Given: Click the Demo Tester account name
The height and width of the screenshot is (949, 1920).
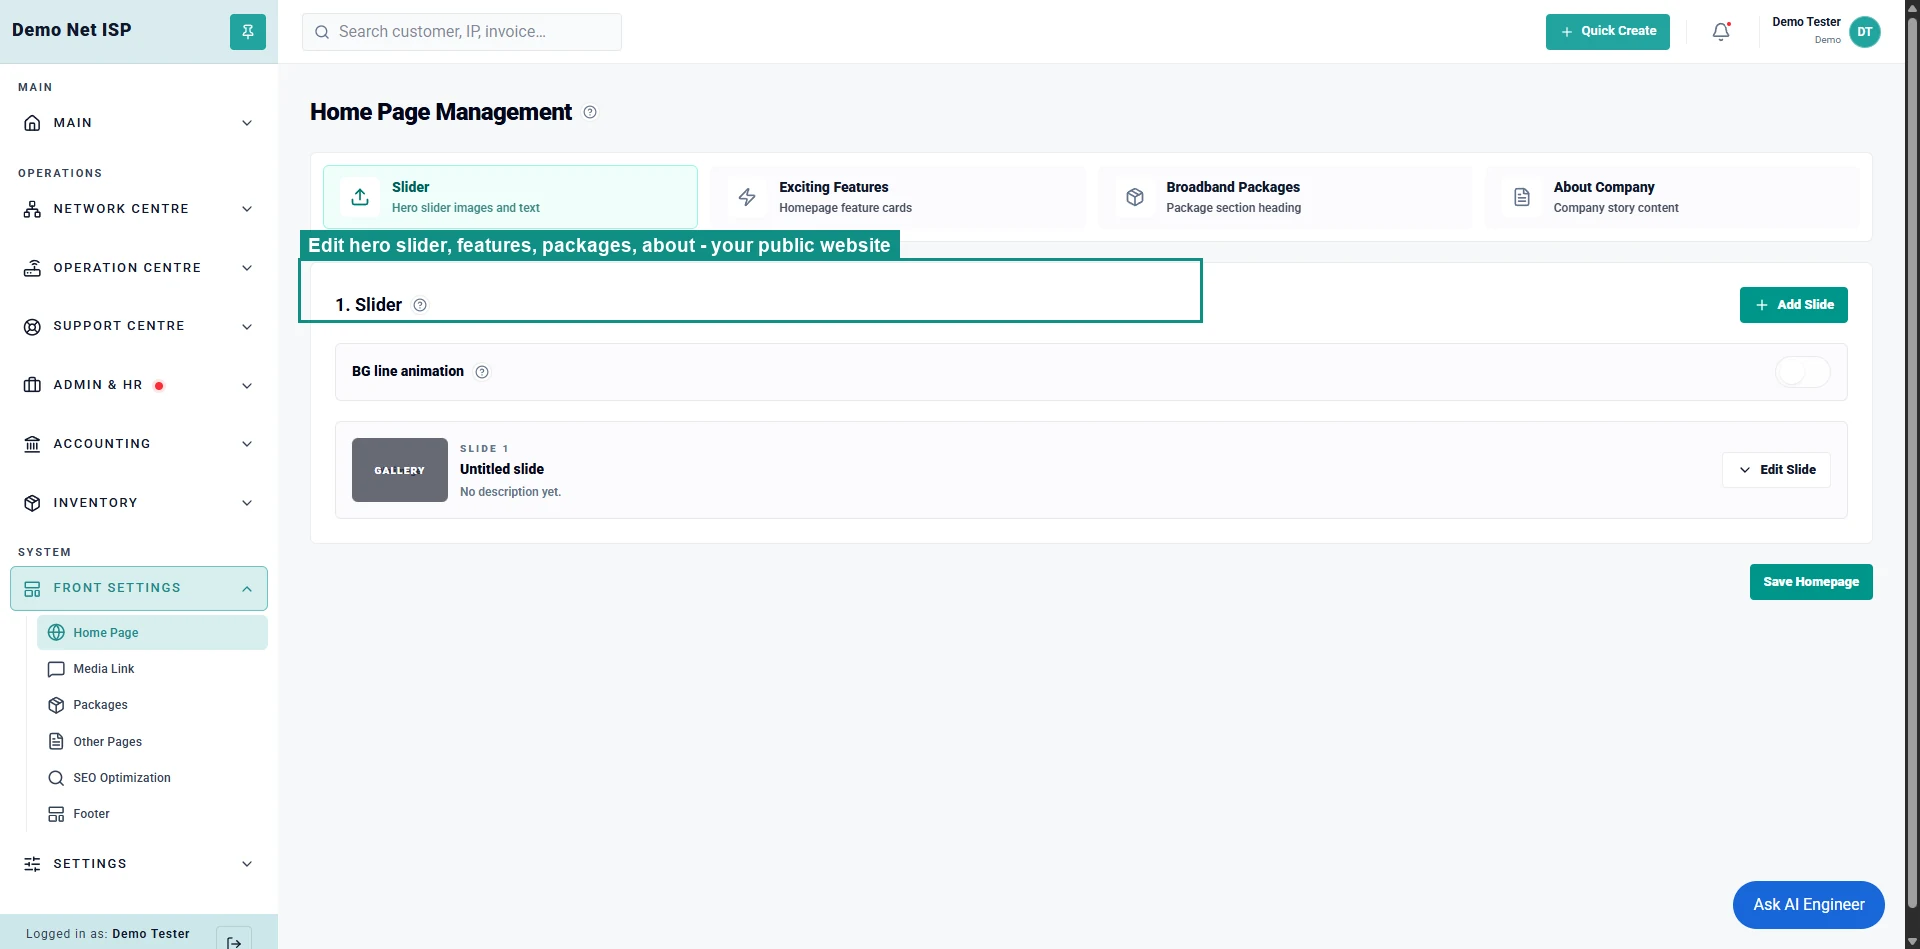Looking at the screenshot, I should point(1806,22).
